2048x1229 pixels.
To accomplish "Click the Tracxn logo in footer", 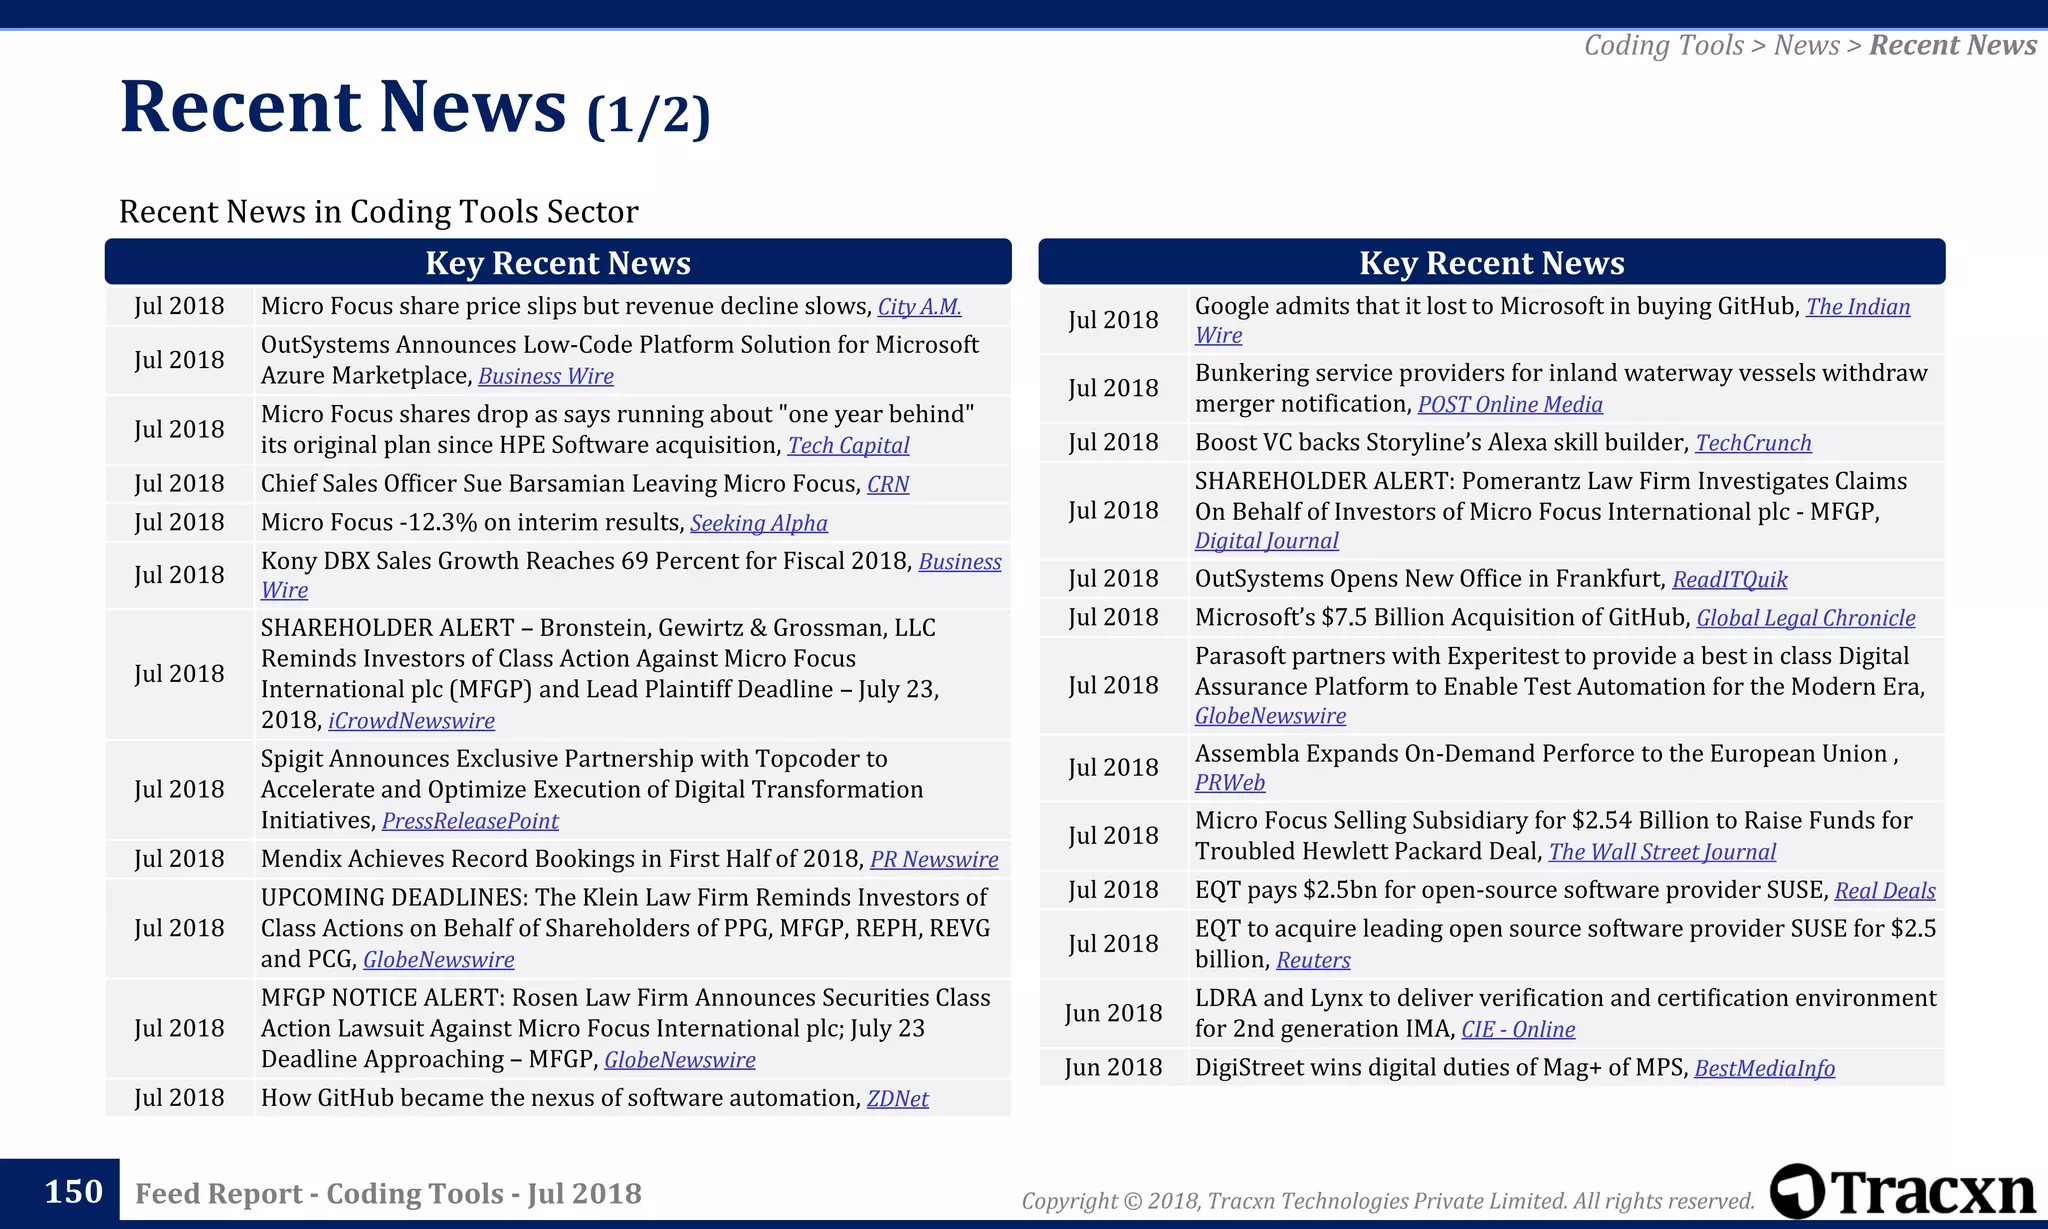I will (x=1903, y=1192).
